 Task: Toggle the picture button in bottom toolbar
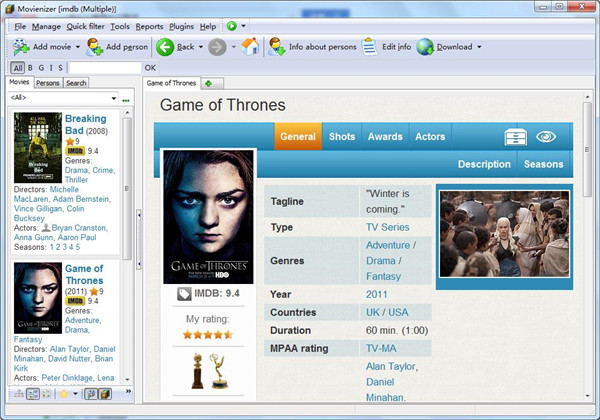[x=91, y=393]
